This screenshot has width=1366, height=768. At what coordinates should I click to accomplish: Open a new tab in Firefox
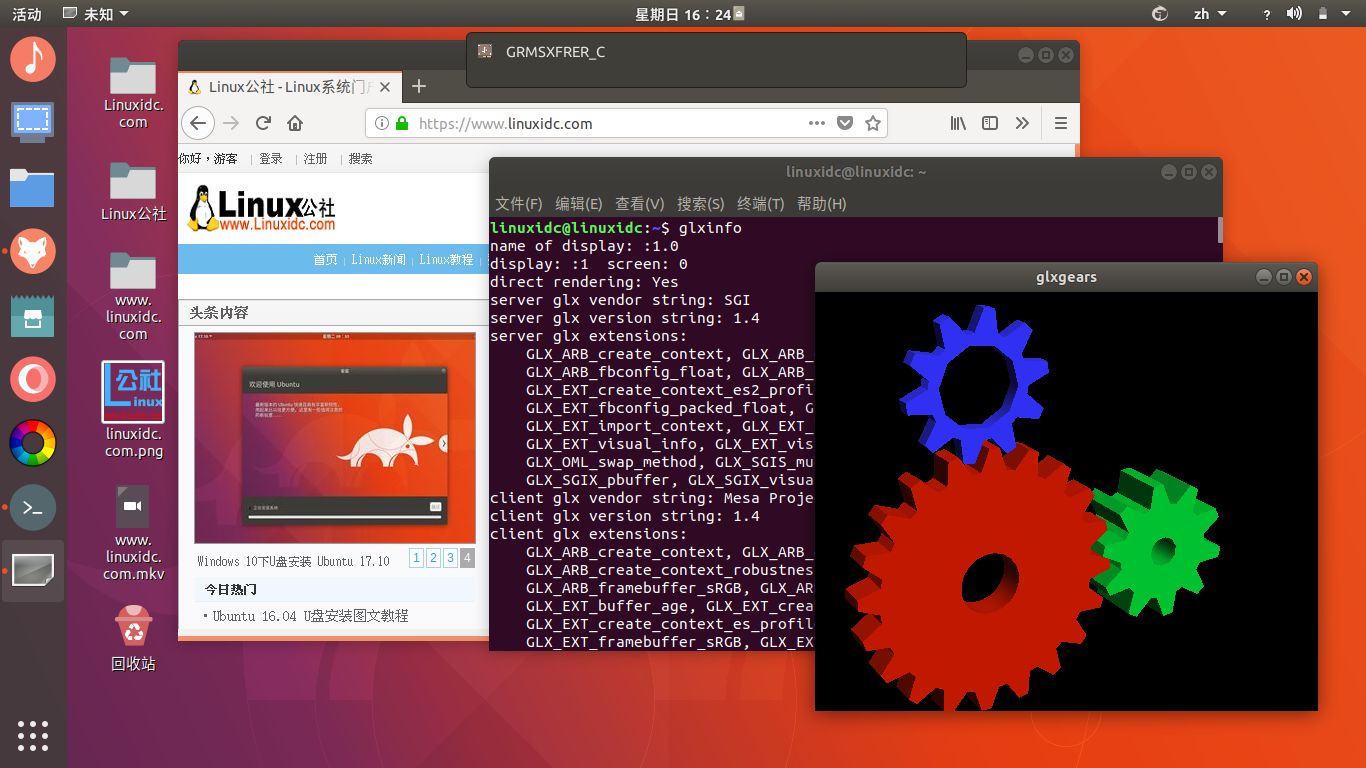pos(419,86)
